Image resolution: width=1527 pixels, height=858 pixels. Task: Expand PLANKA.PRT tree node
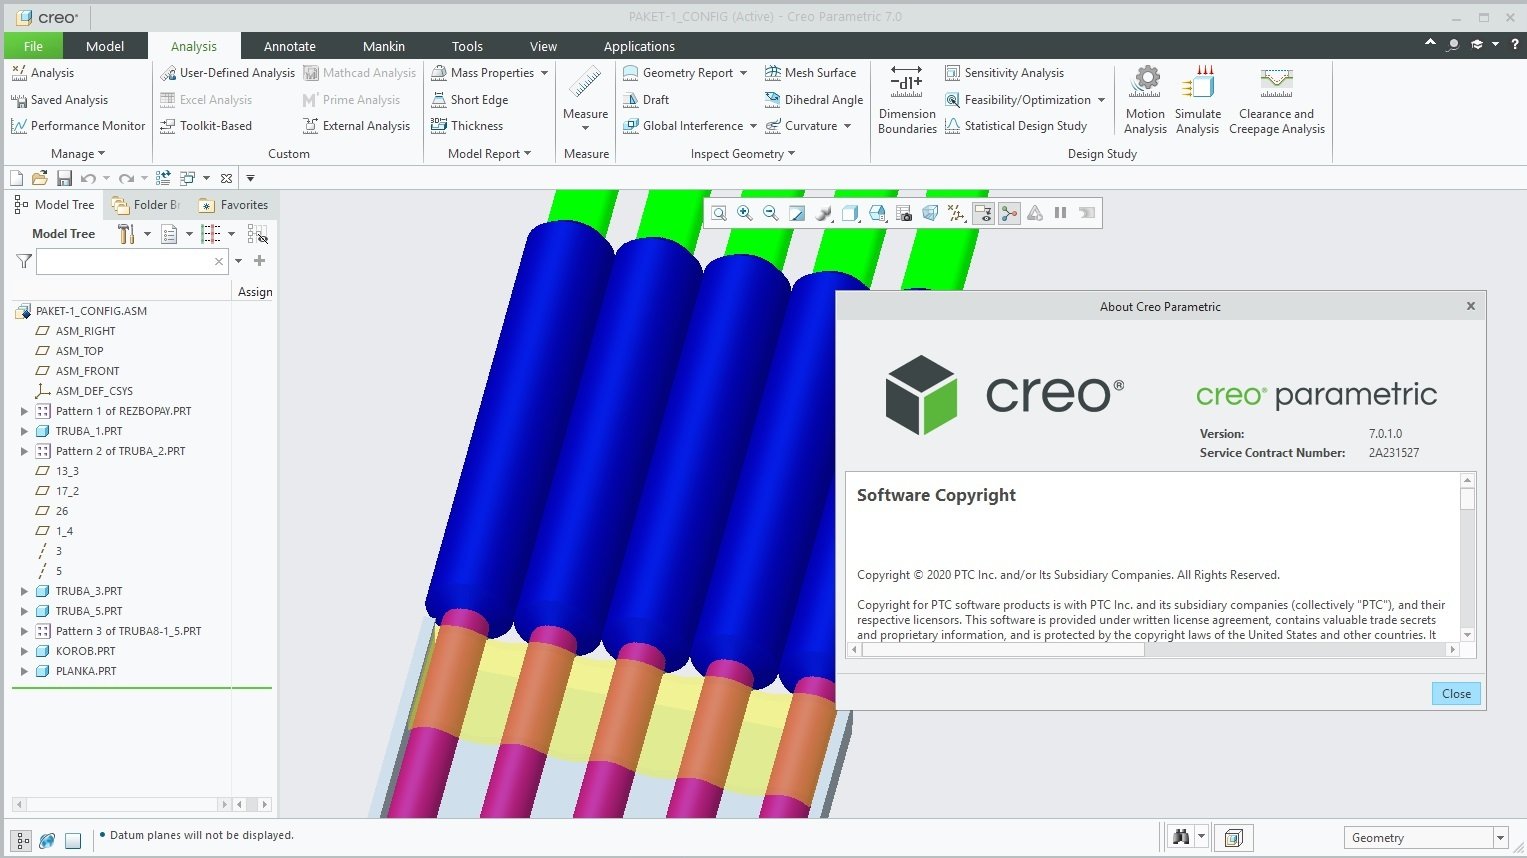24,671
